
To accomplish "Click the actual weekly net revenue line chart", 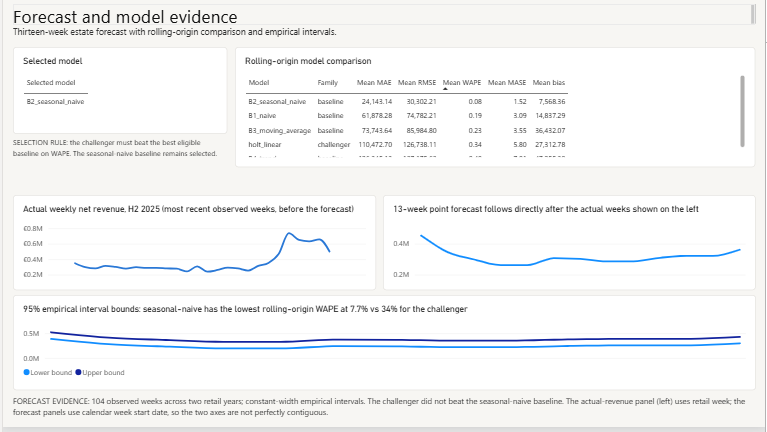I will 202,252.
